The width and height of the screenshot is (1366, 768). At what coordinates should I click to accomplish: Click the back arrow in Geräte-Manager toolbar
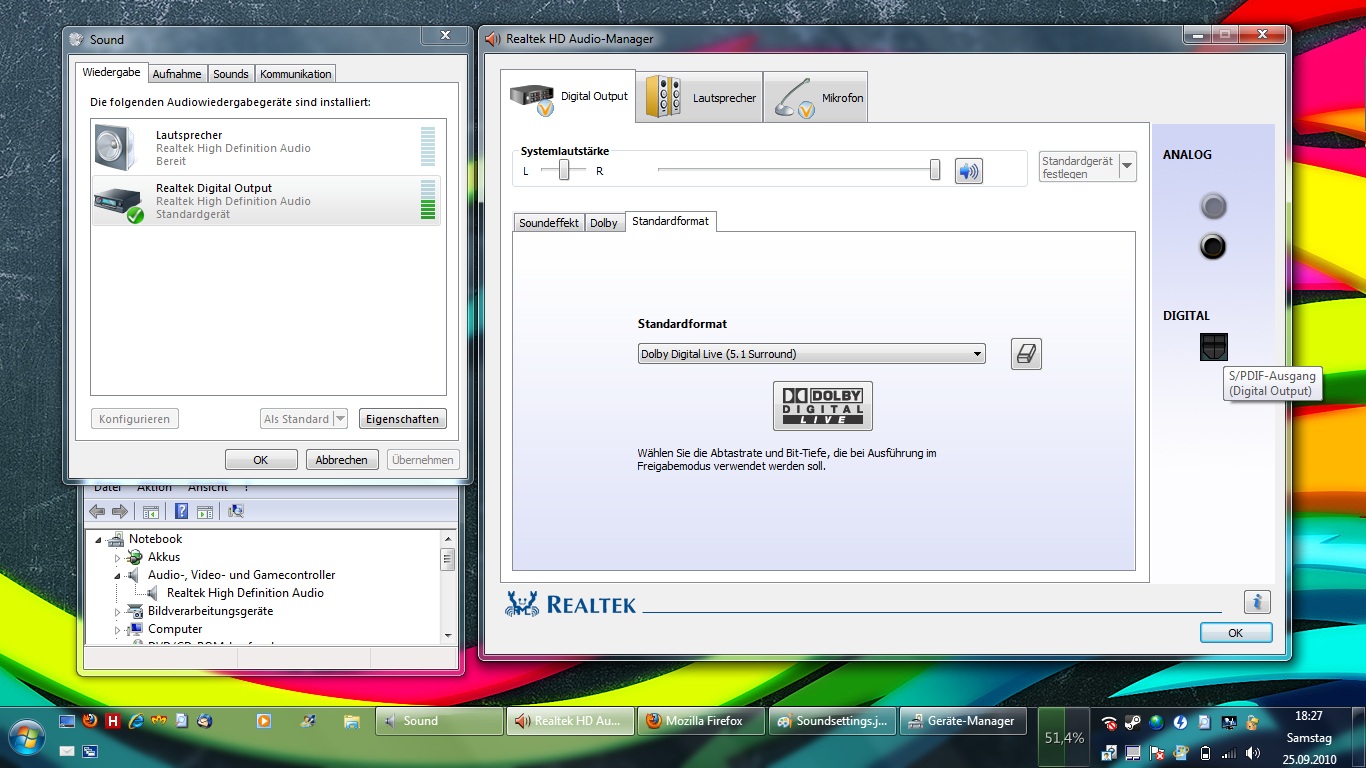tap(97, 511)
